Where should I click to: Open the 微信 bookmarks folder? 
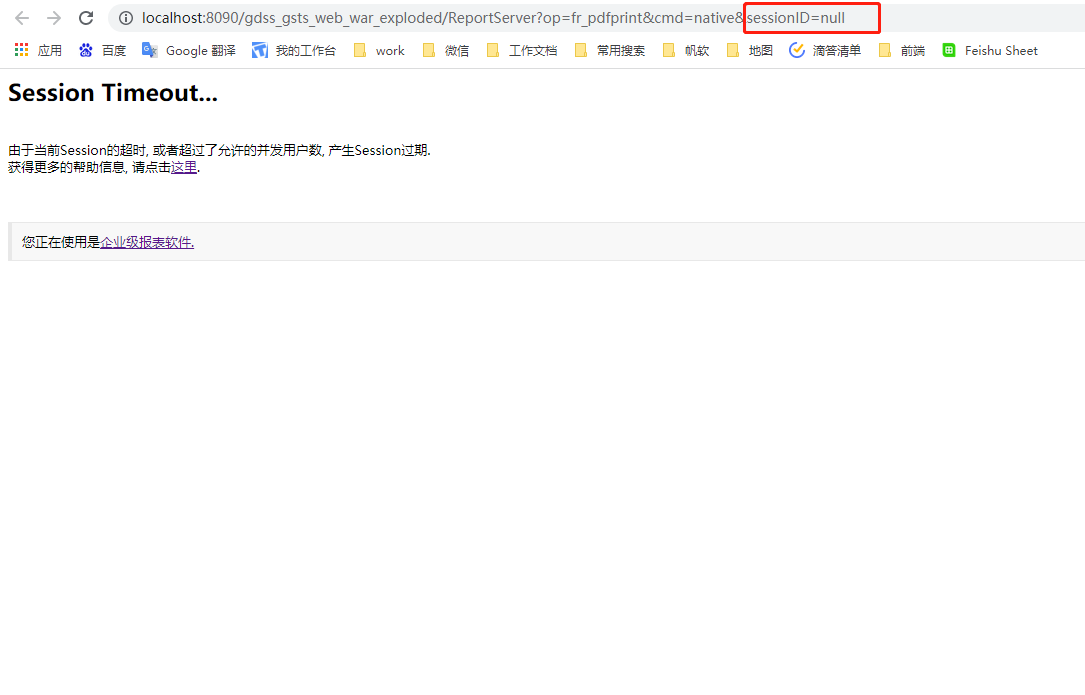[x=446, y=51]
